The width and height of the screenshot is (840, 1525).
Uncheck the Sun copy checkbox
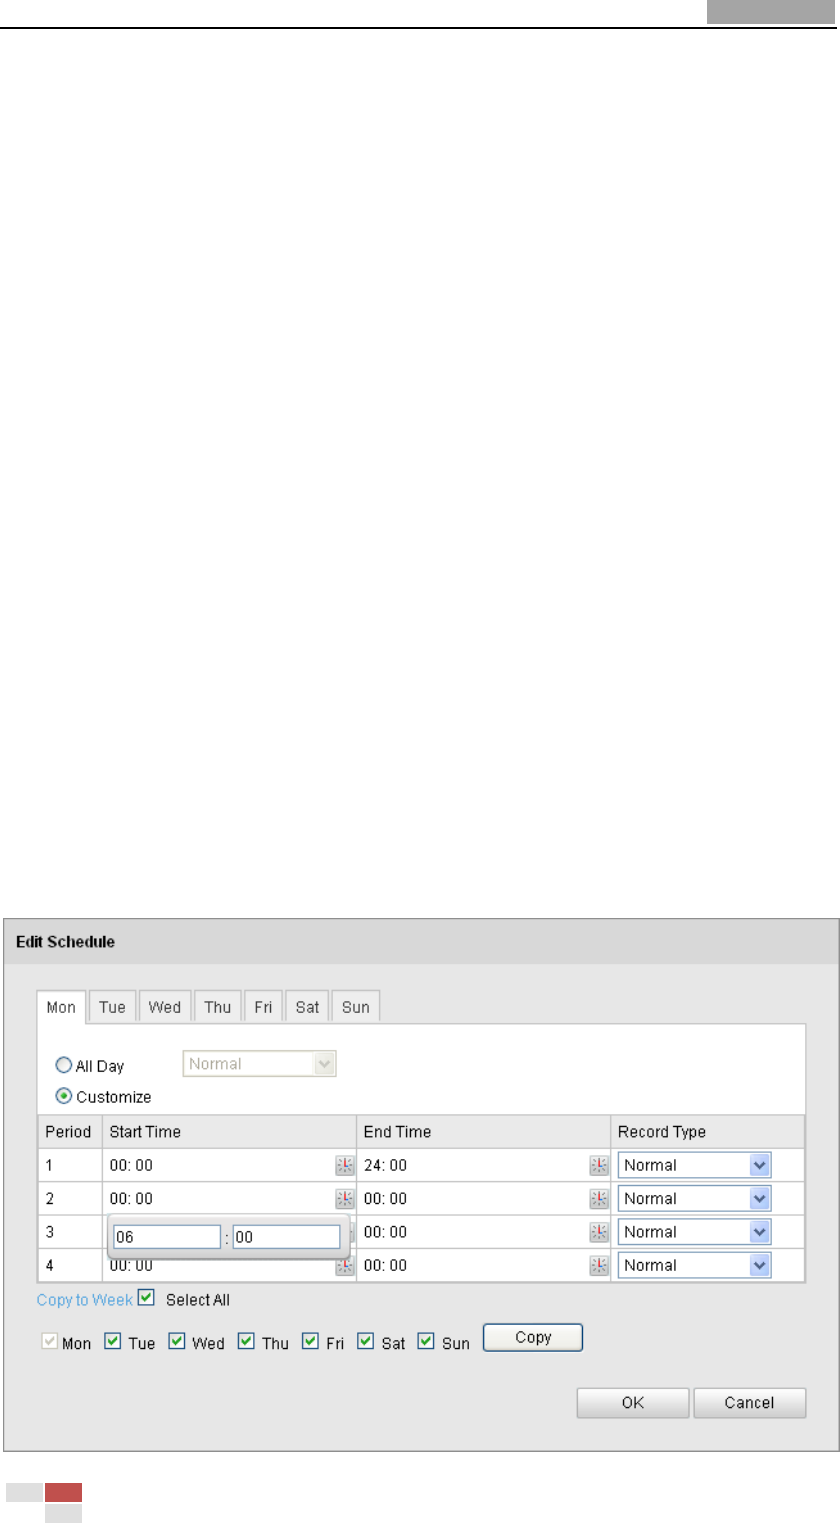(x=426, y=1342)
